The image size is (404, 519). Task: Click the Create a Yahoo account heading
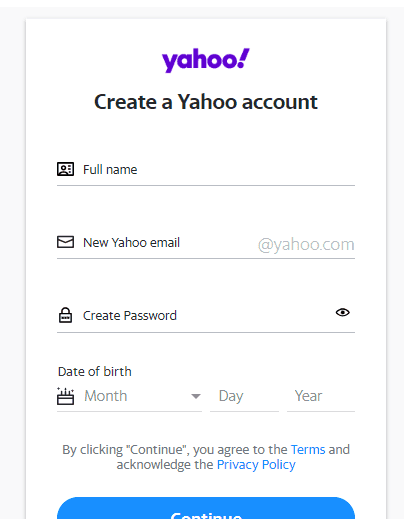(x=206, y=102)
